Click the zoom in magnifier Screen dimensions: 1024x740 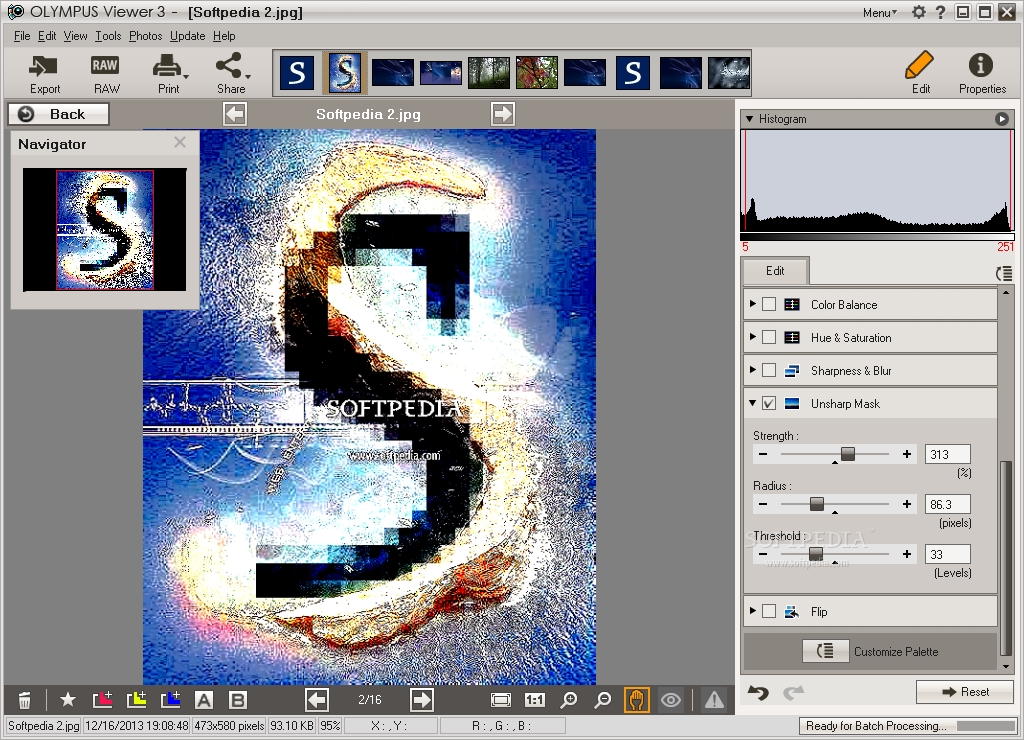tap(569, 700)
